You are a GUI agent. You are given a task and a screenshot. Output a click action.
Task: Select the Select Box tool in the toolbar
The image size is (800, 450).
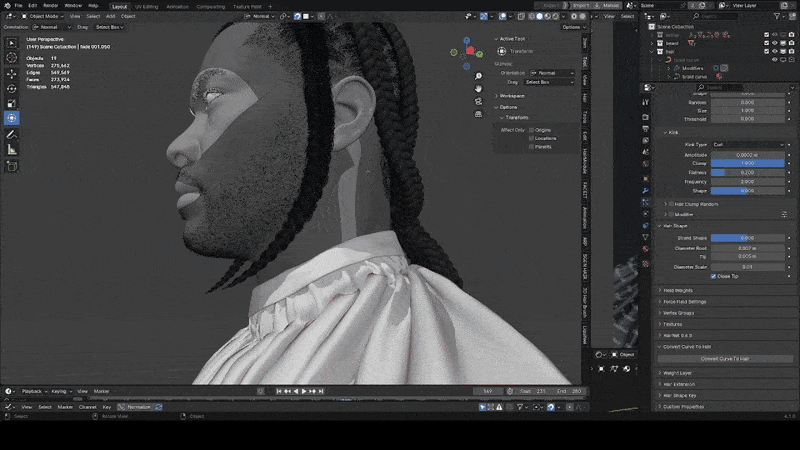(x=11, y=43)
